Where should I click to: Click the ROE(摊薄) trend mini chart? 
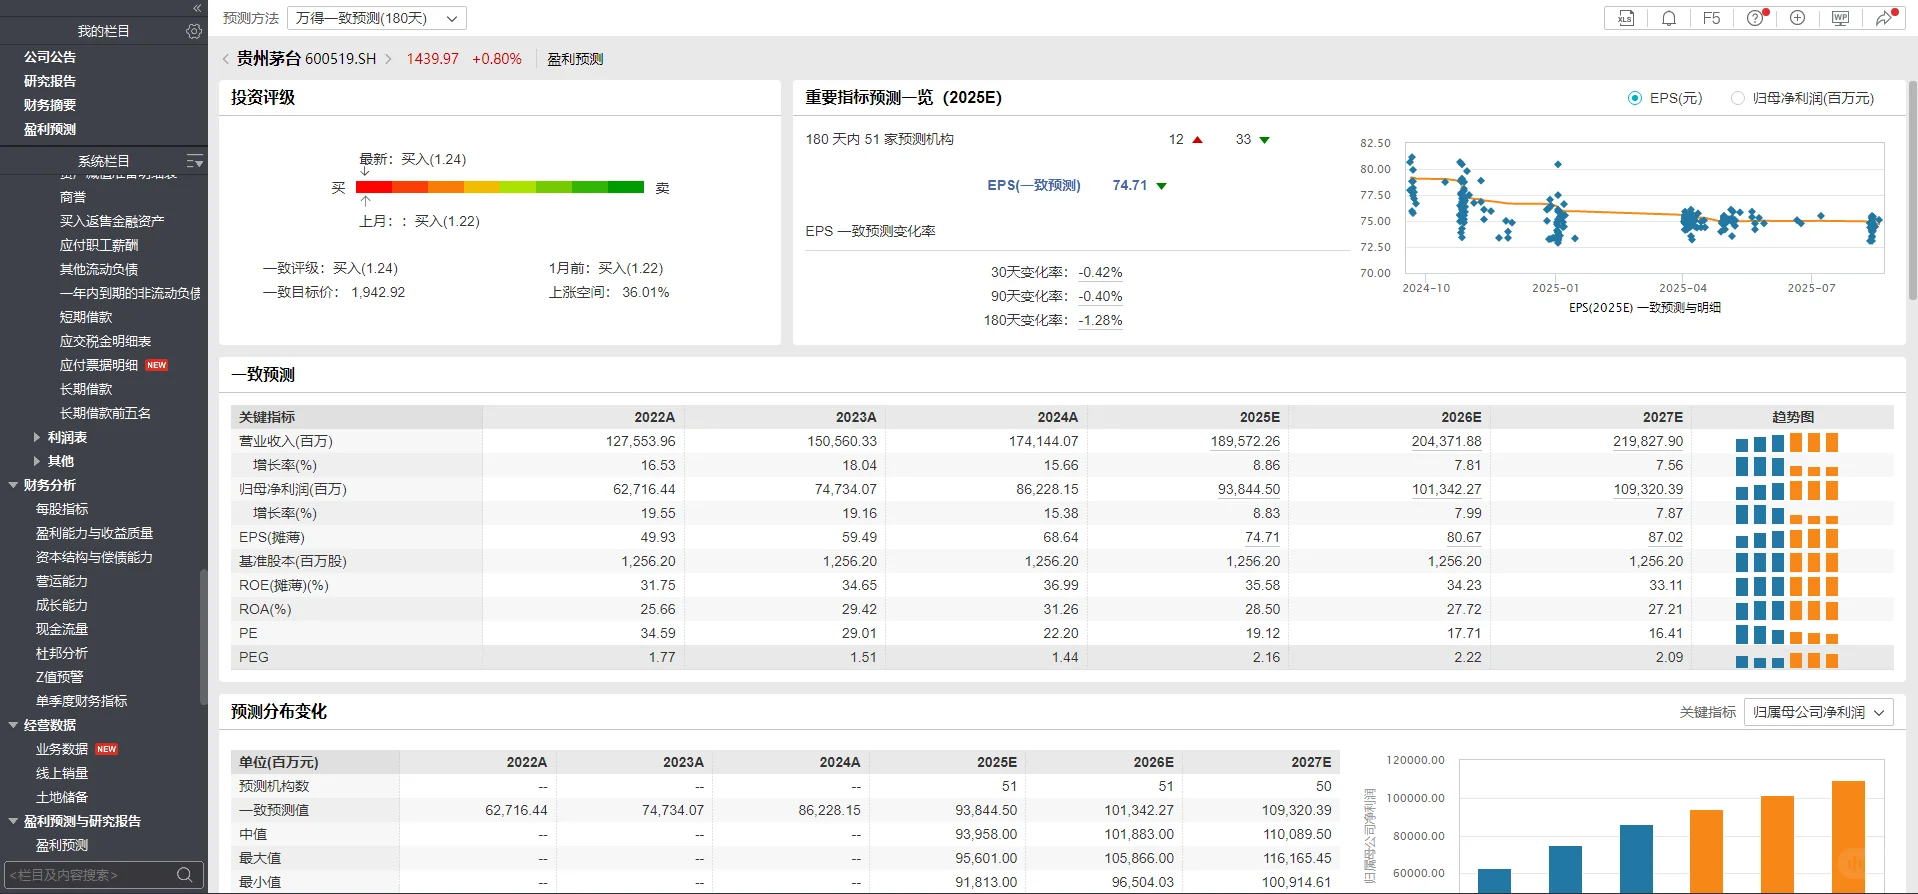click(1787, 586)
